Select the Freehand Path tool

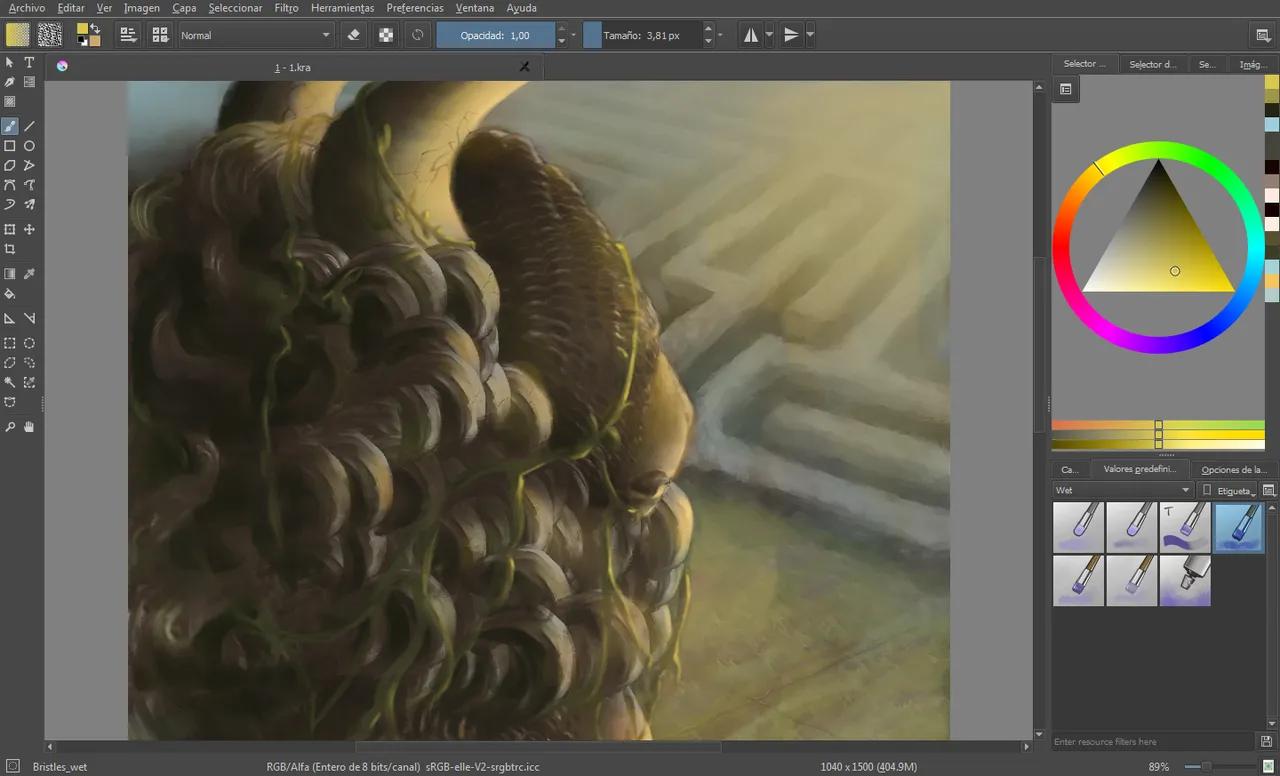click(x=29, y=185)
